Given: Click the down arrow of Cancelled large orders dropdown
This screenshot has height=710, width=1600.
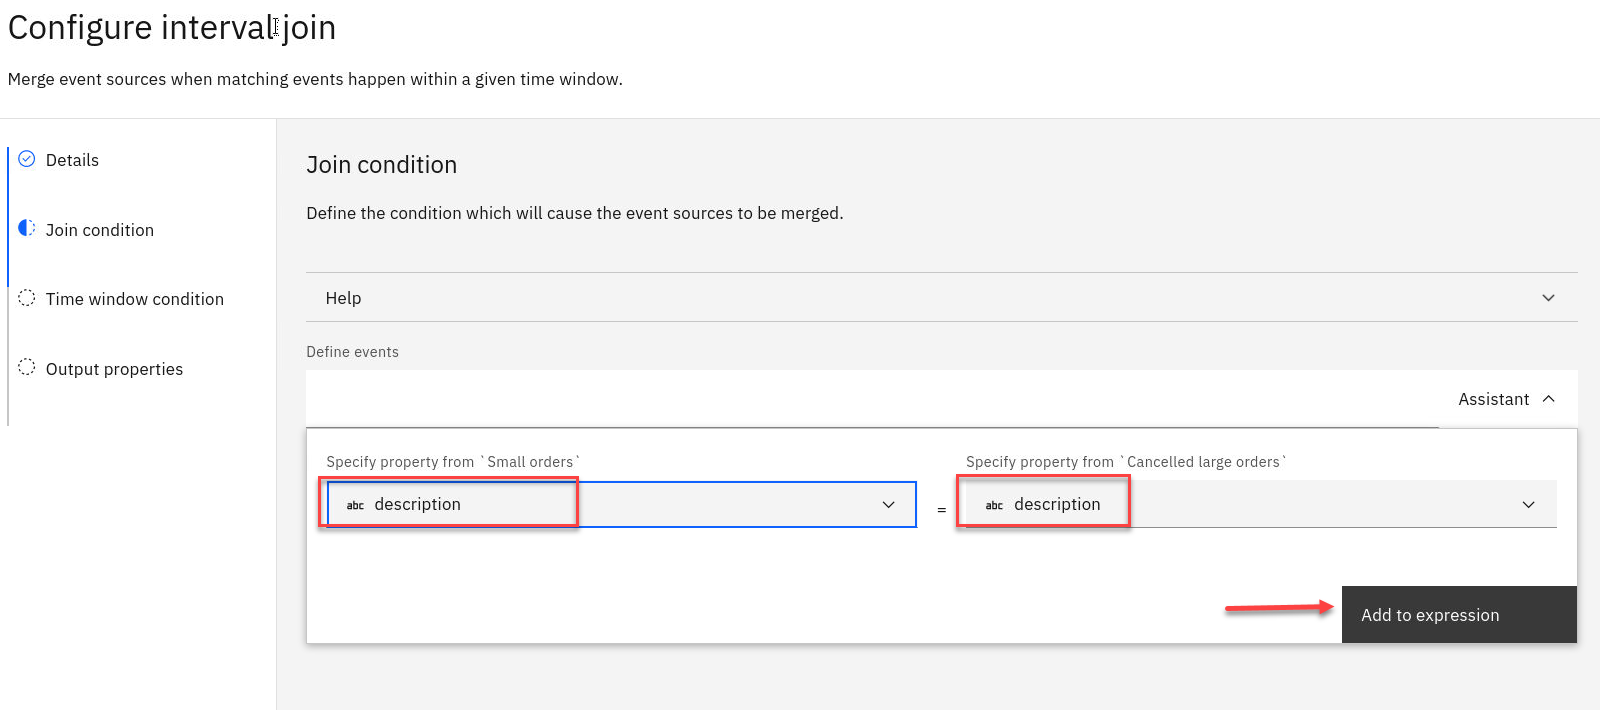Looking at the screenshot, I should click(x=1528, y=505).
